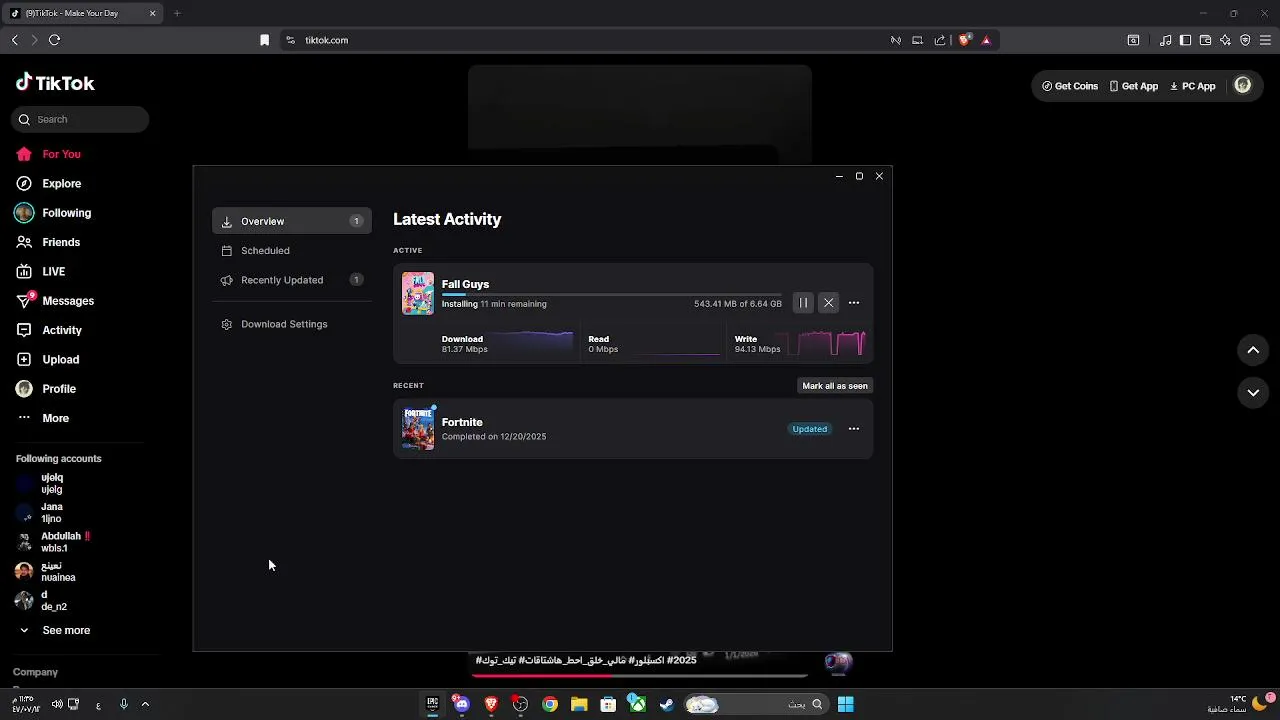Click the Fall Guys game thumbnail

pyautogui.click(x=418, y=293)
